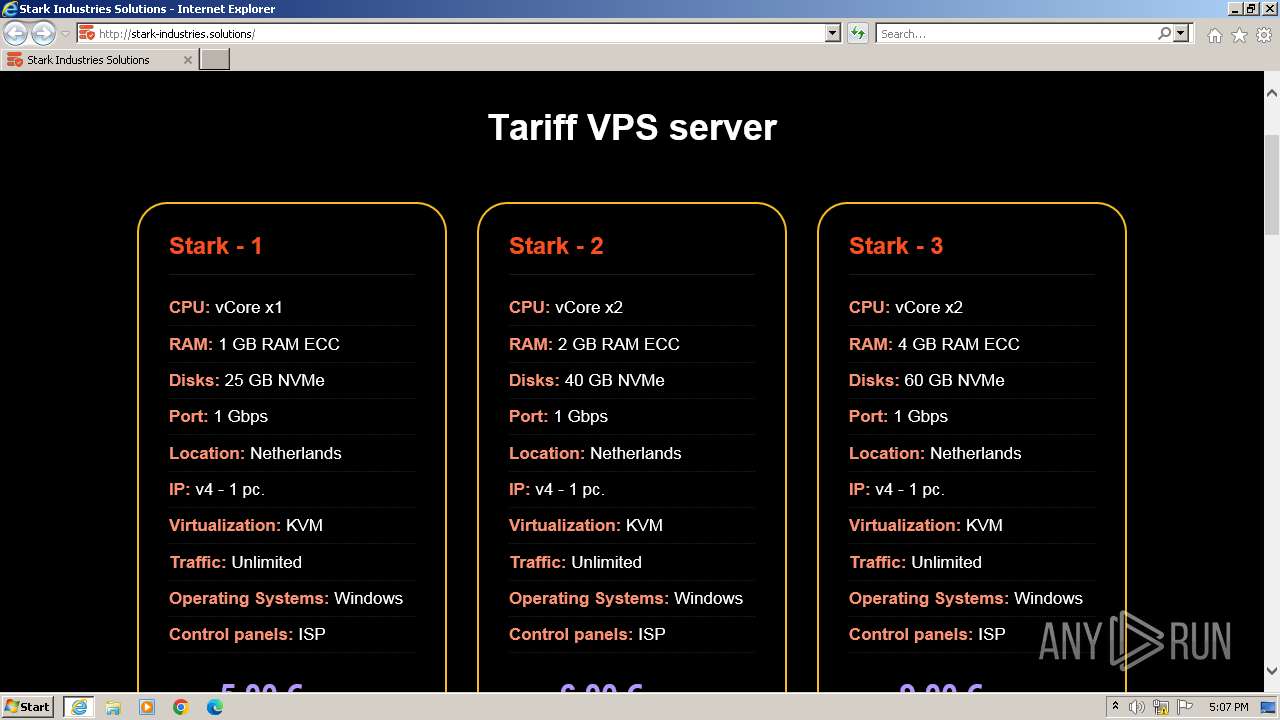
Task: Open the network tray icon
Action: (1161, 707)
